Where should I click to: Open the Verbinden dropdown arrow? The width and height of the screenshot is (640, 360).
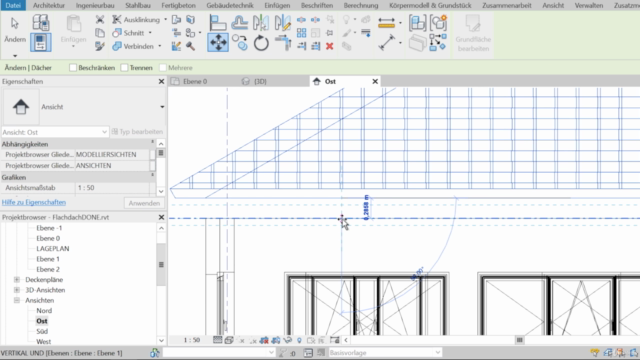(160, 46)
